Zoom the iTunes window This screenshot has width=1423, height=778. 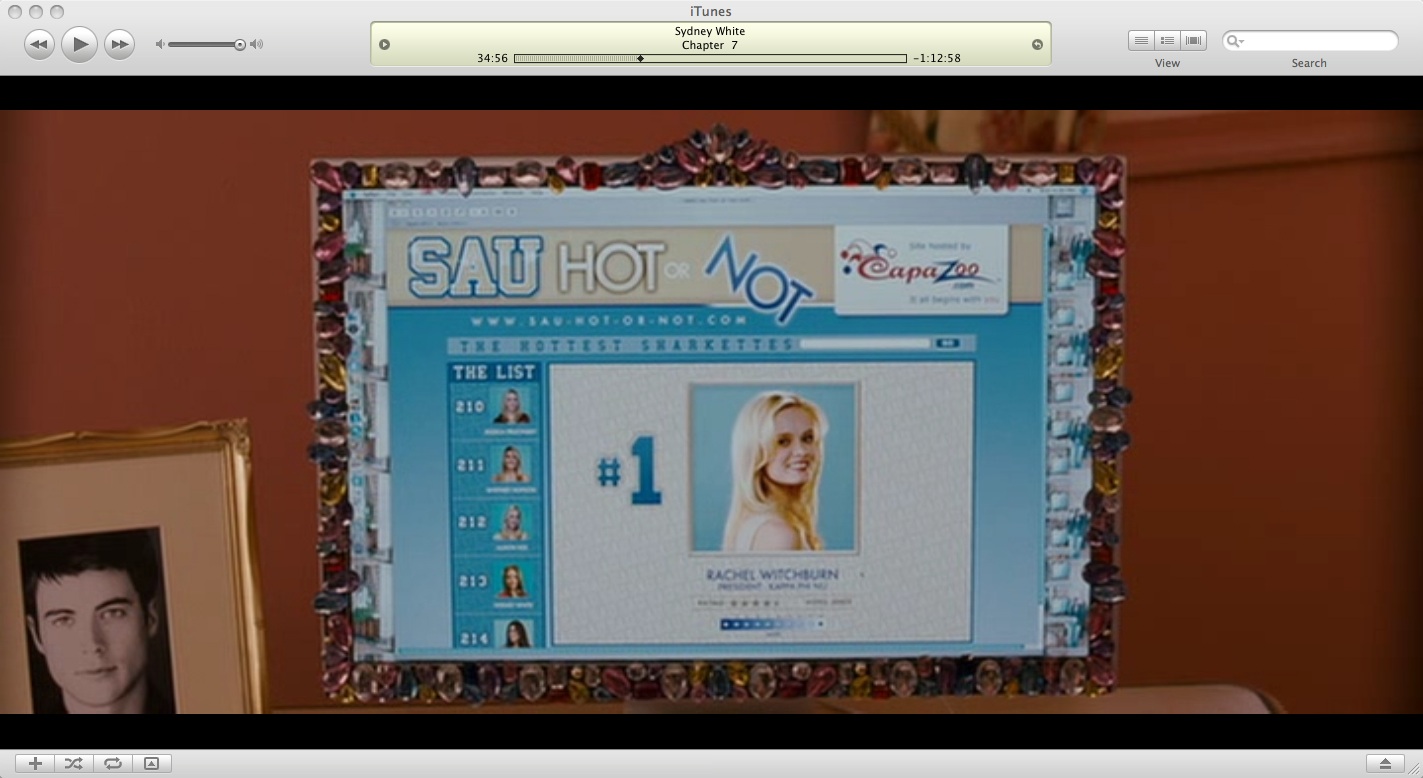[57, 11]
